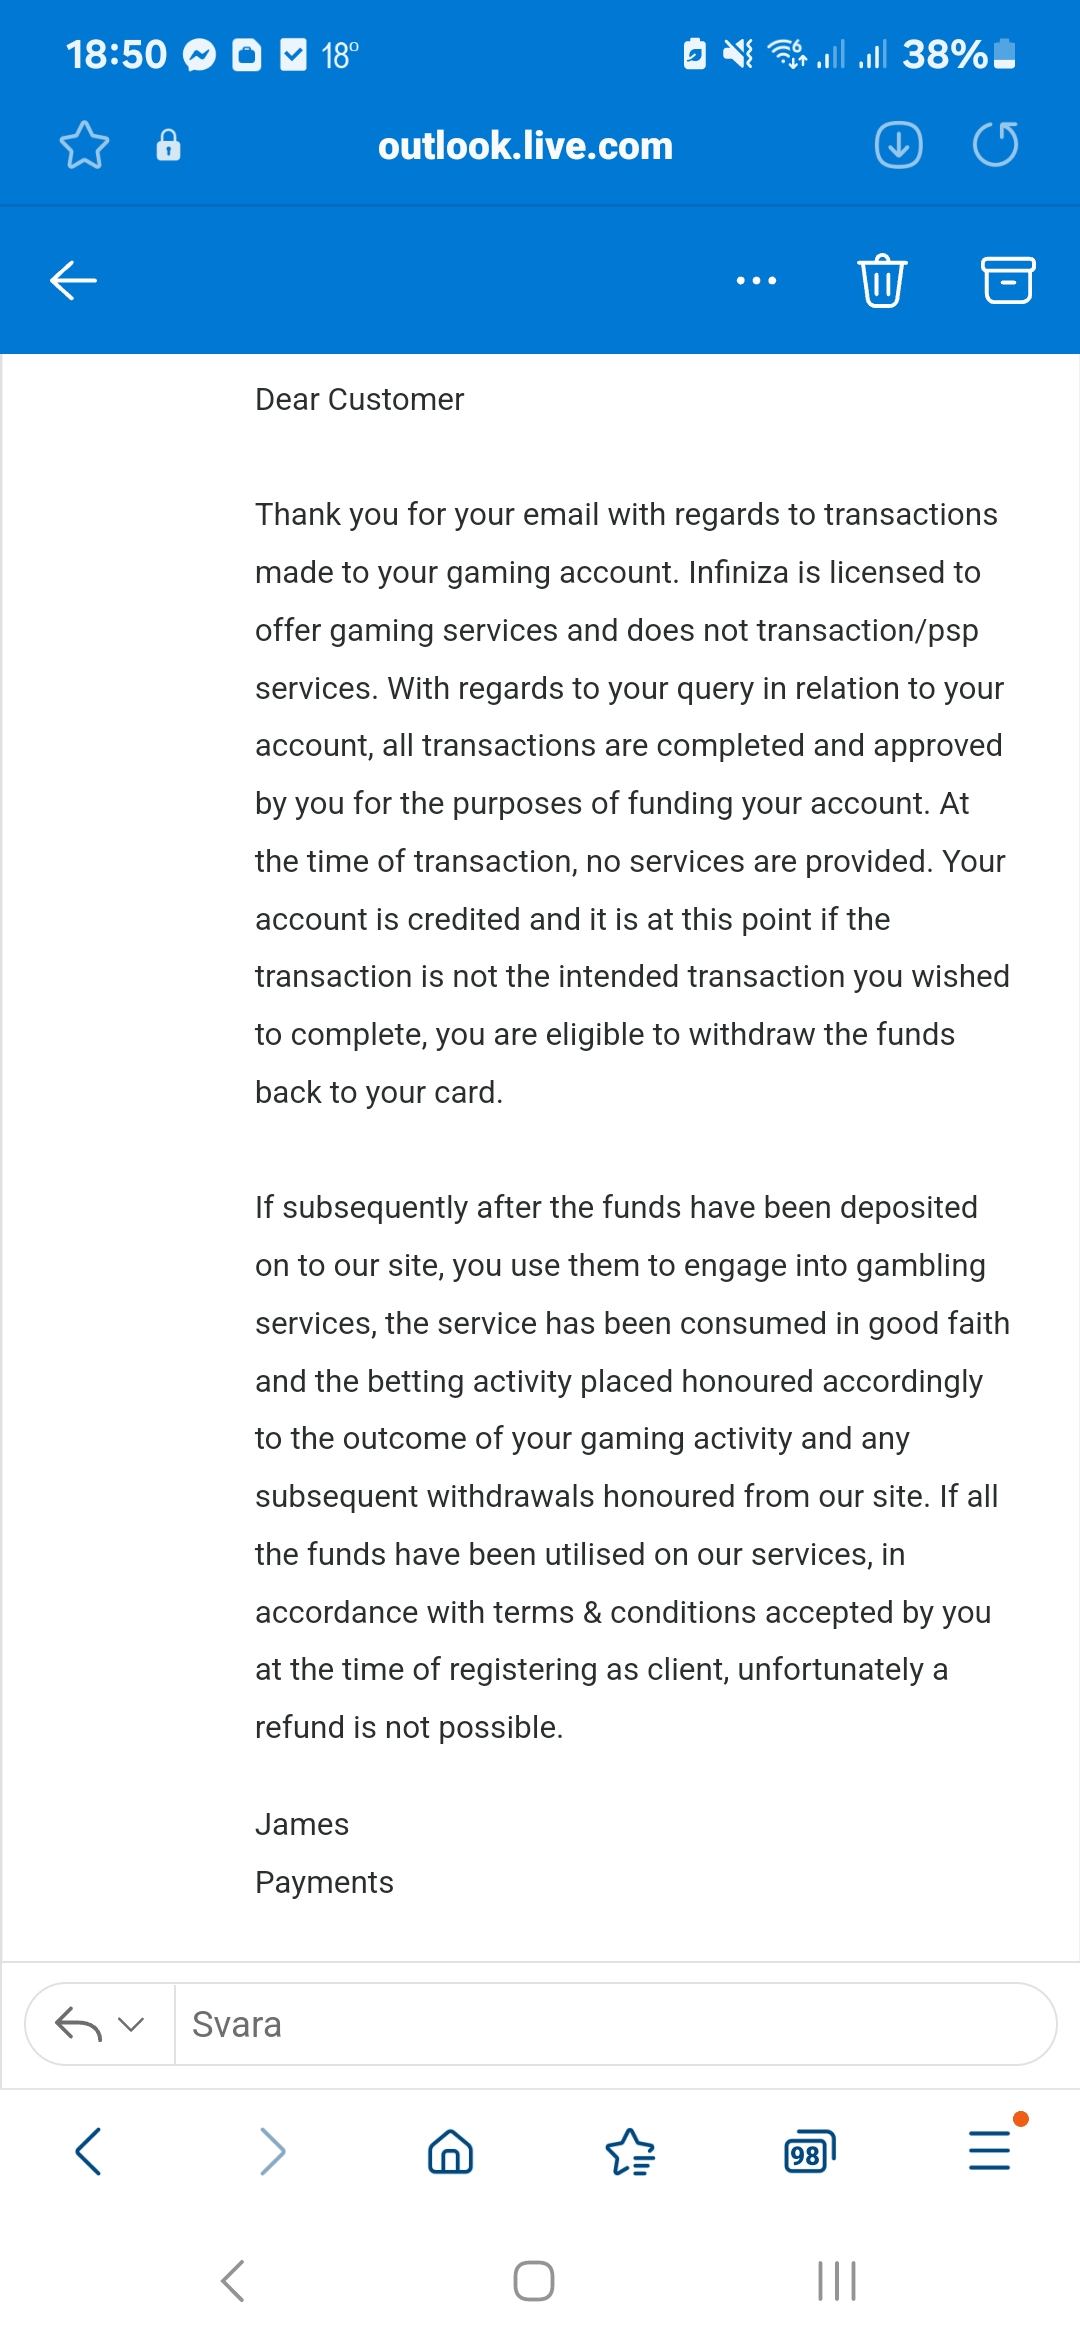The width and height of the screenshot is (1080, 2340).
Task: Delete email with trash icon
Action: click(882, 281)
